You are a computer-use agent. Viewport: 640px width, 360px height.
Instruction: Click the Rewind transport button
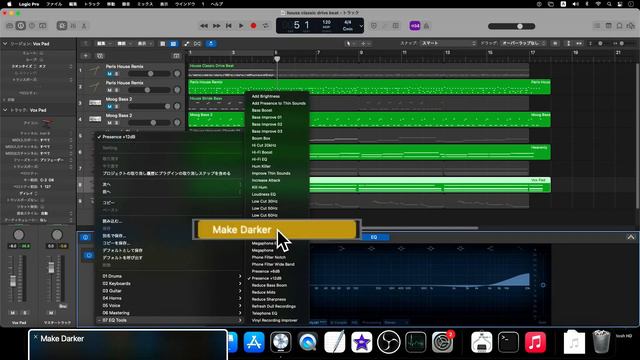[204, 26]
